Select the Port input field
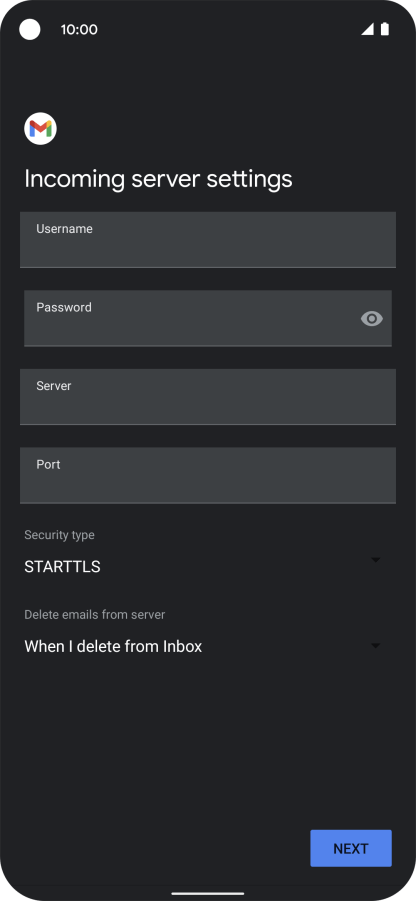 click(x=208, y=475)
